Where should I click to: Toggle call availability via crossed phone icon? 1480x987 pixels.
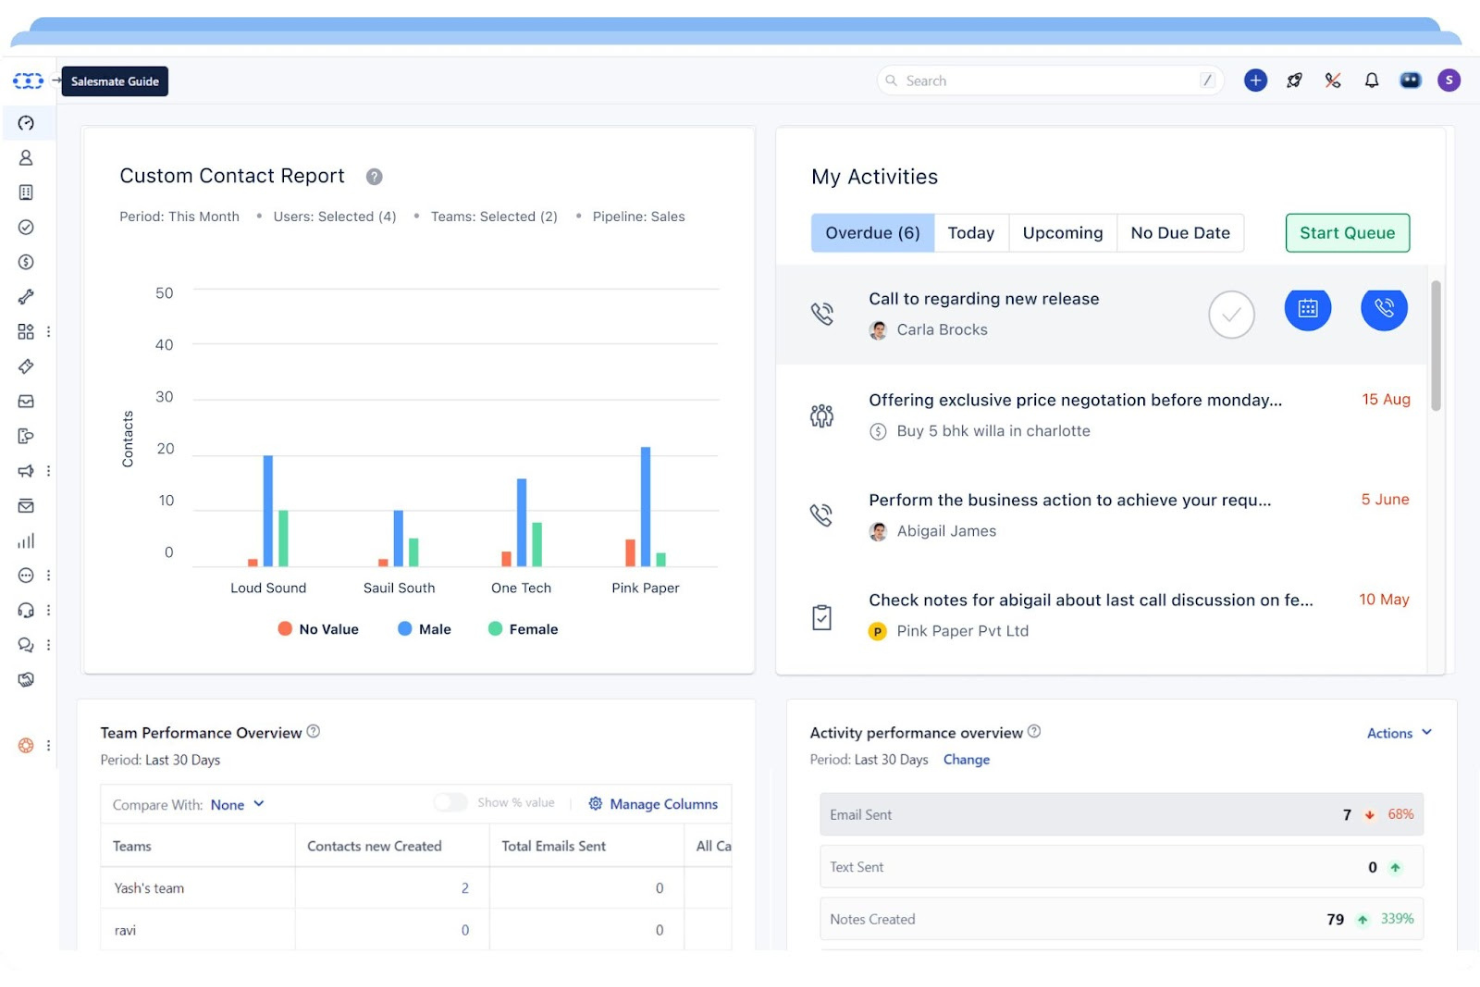point(1333,80)
